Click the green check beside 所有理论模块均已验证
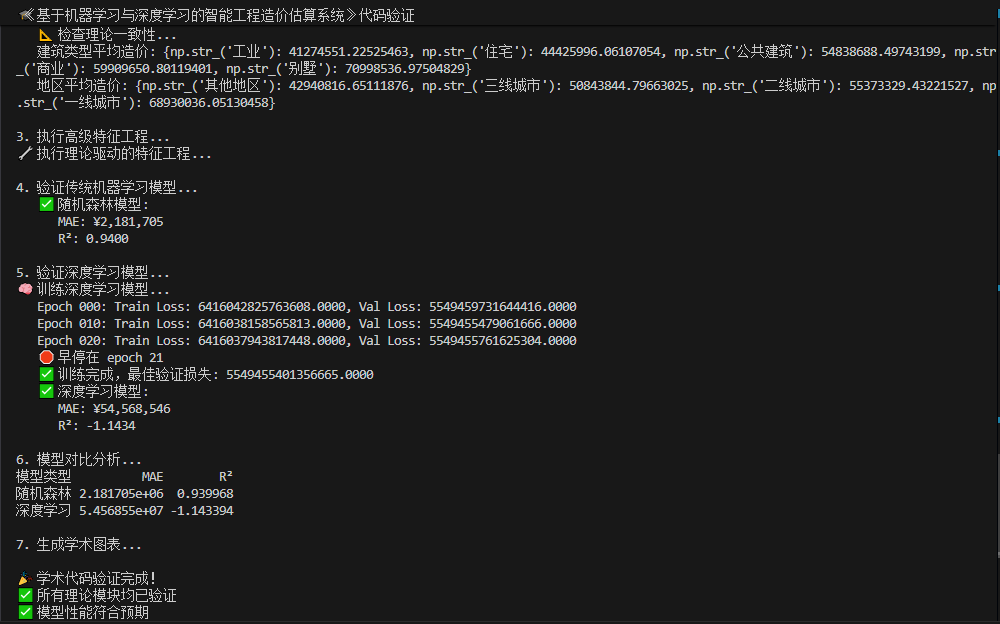Image resolution: width=1000 pixels, height=624 pixels. pyautogui.click(x=25, y=595)
